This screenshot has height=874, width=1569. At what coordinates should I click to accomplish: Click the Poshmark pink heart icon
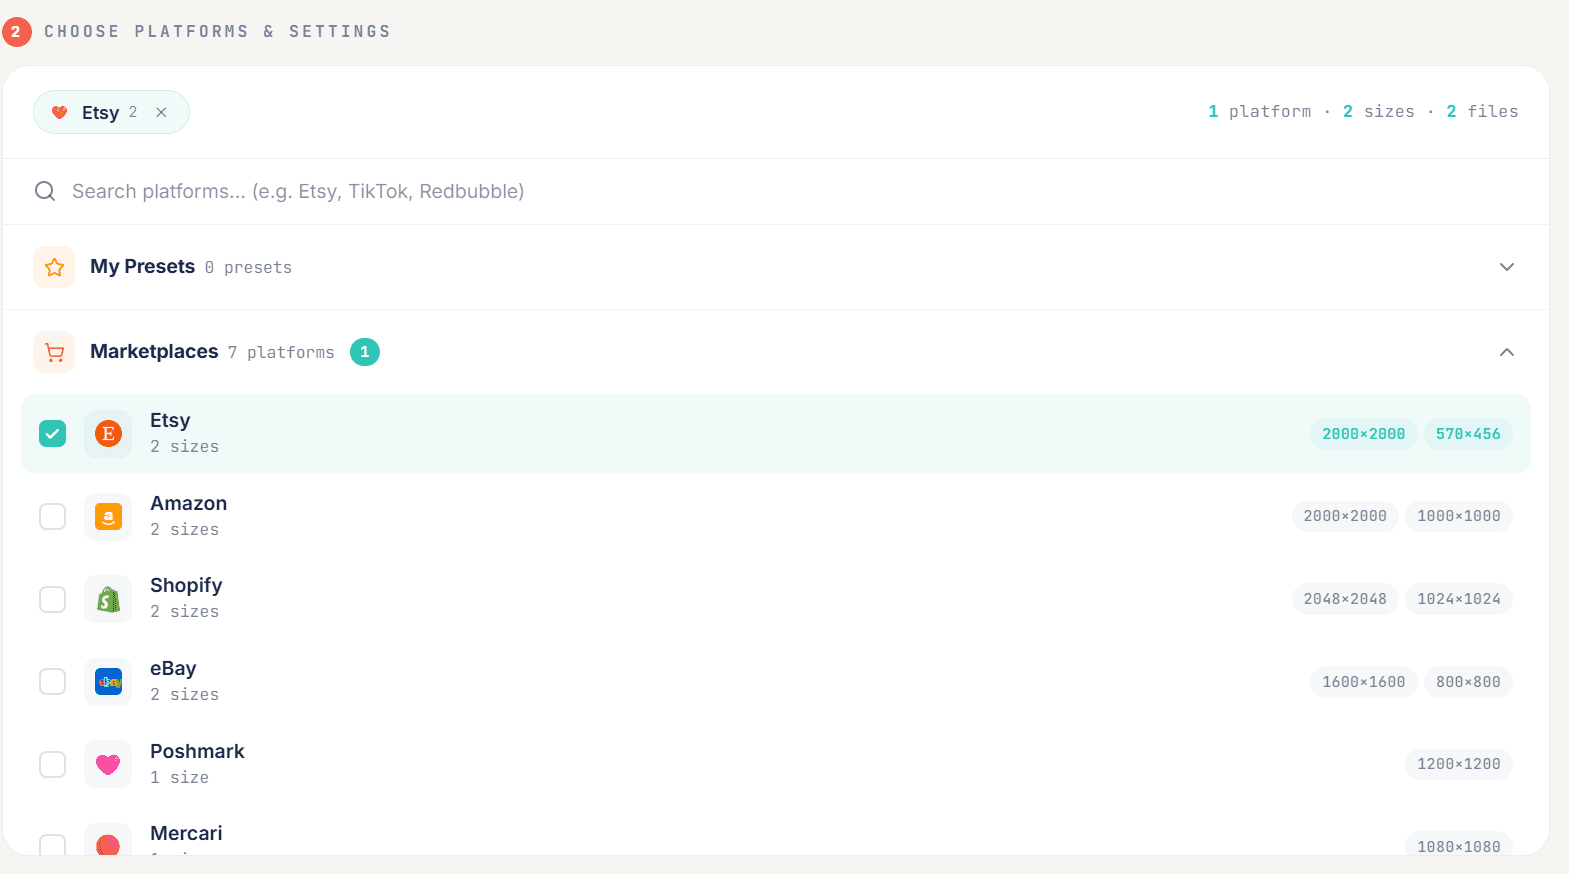(x=108, y=764)
